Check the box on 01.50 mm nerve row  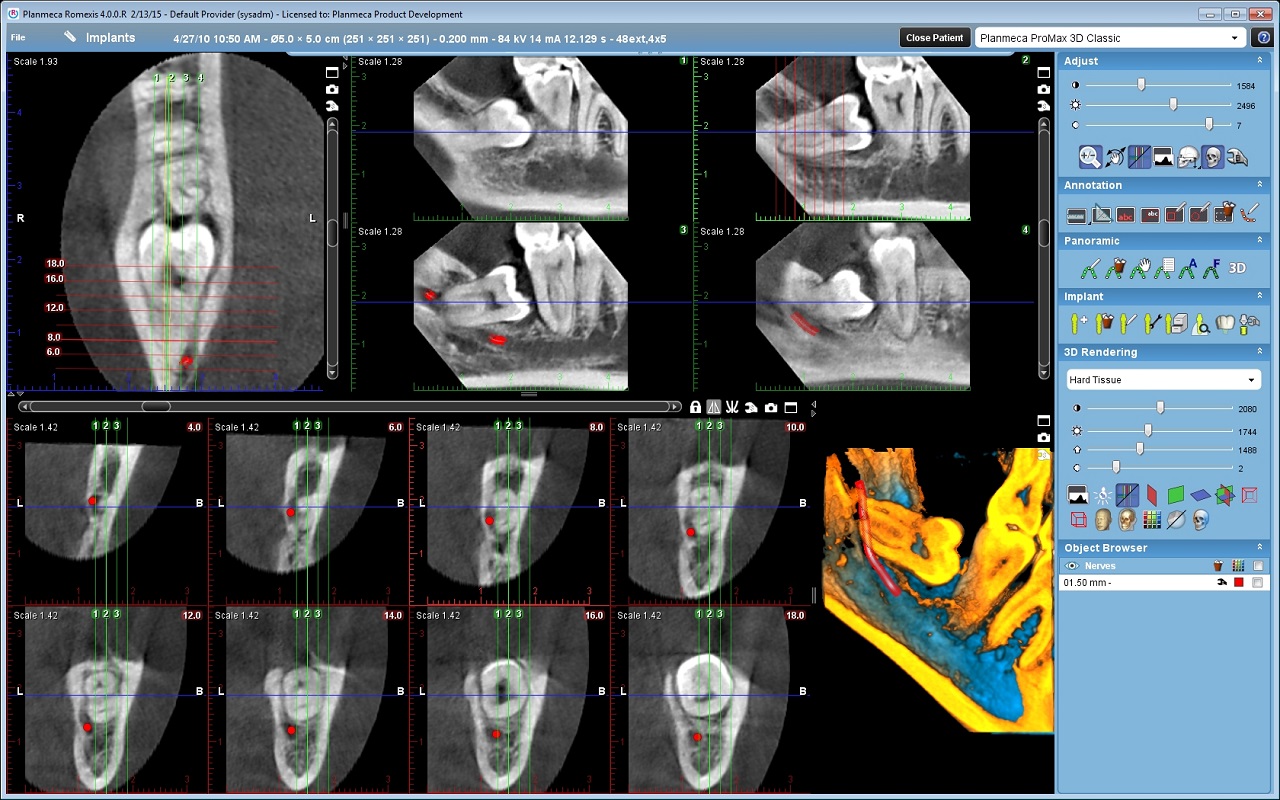click(x=1257, y=582)
